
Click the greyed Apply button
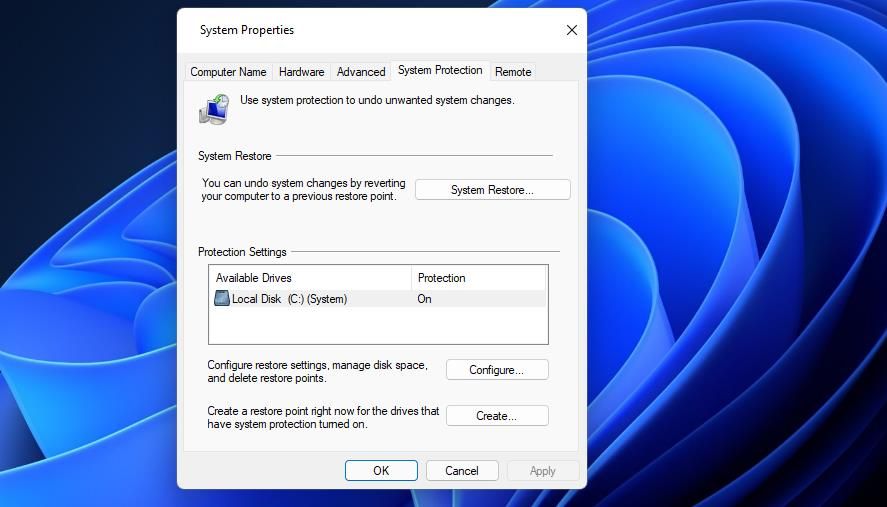tap(542, 471)
